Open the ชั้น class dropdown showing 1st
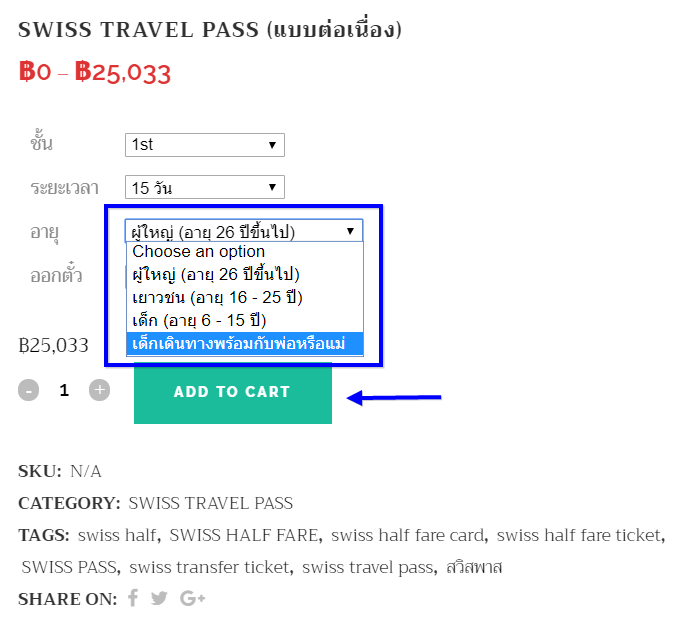688x632 pixels. tap(205, 145)
